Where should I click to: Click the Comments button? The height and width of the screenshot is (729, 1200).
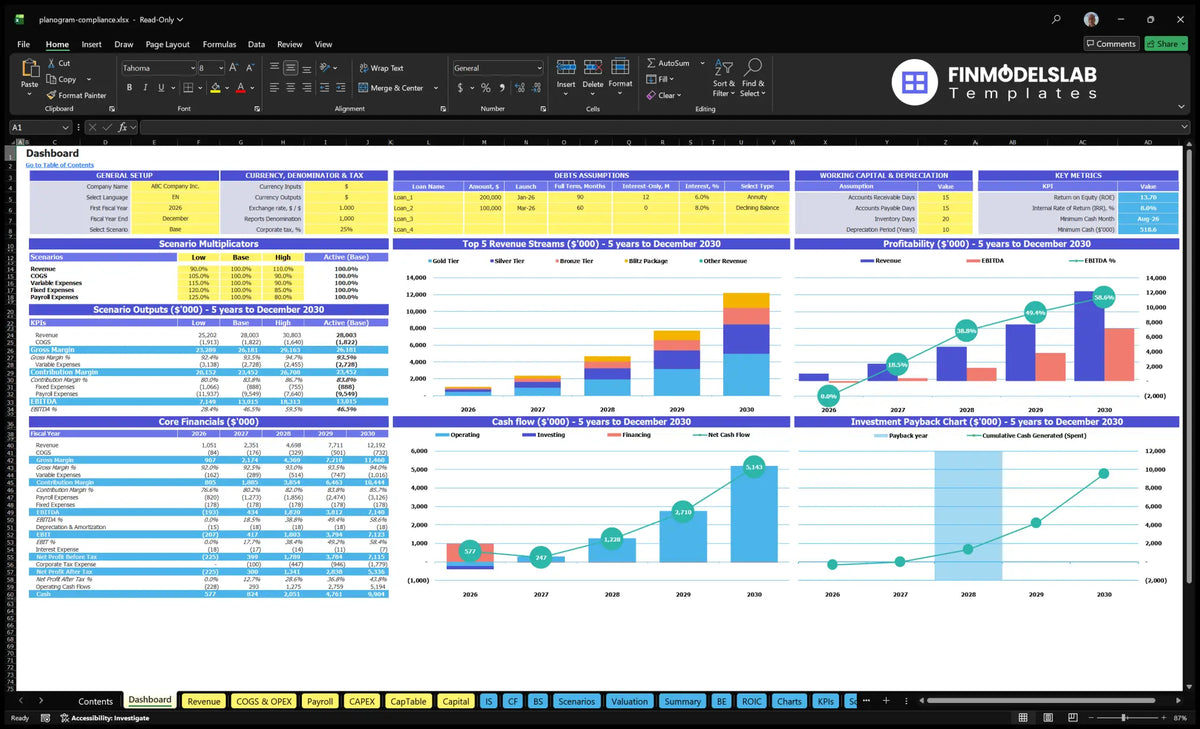(x=1111, y=43)
